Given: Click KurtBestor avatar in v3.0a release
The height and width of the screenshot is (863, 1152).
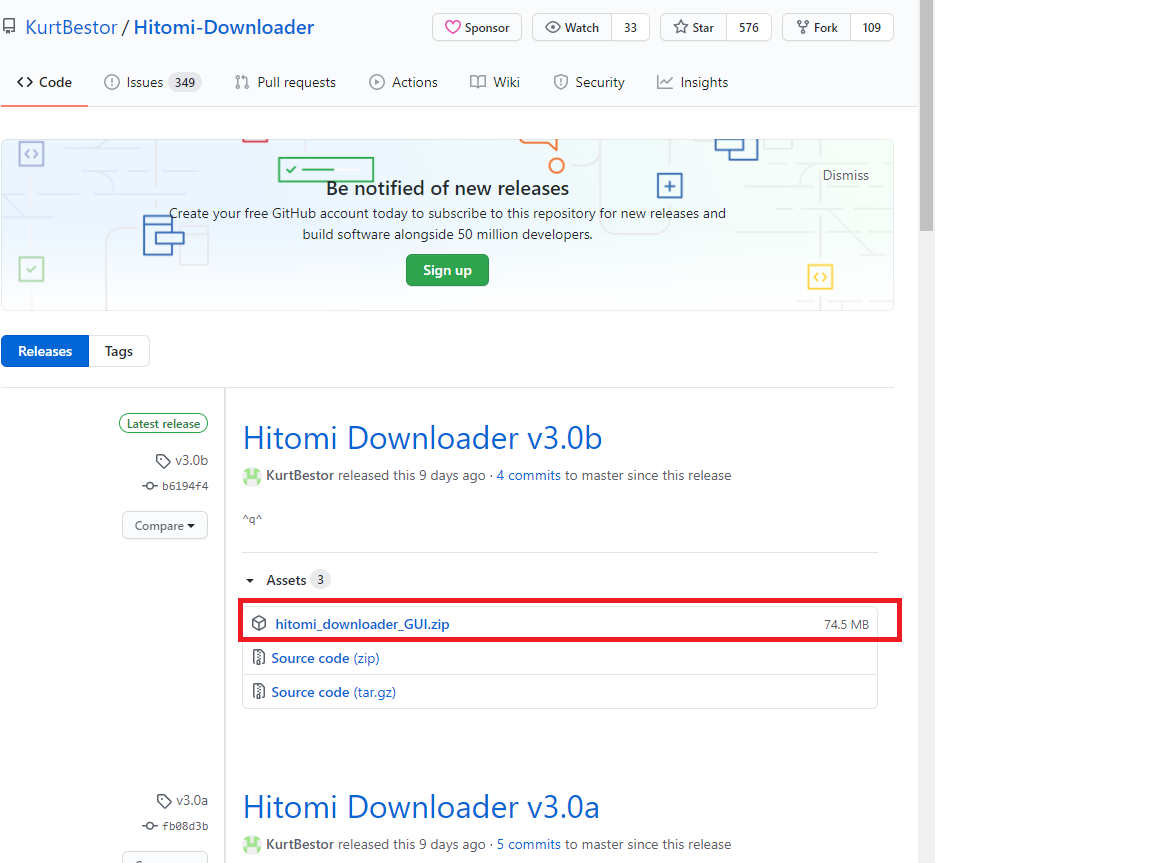Looking at the screenshot, I should tap(252, 845).
